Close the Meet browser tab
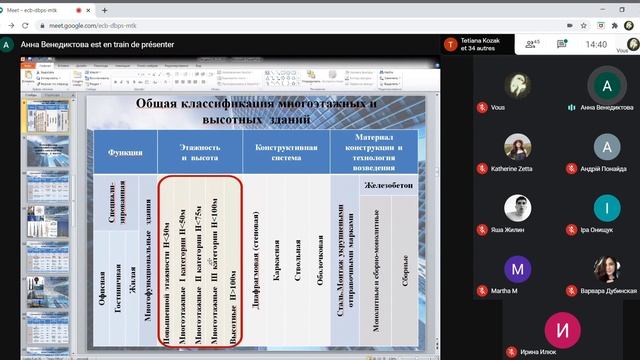The width and height of the screenshot is (640, 360). (x=88, y=10)
